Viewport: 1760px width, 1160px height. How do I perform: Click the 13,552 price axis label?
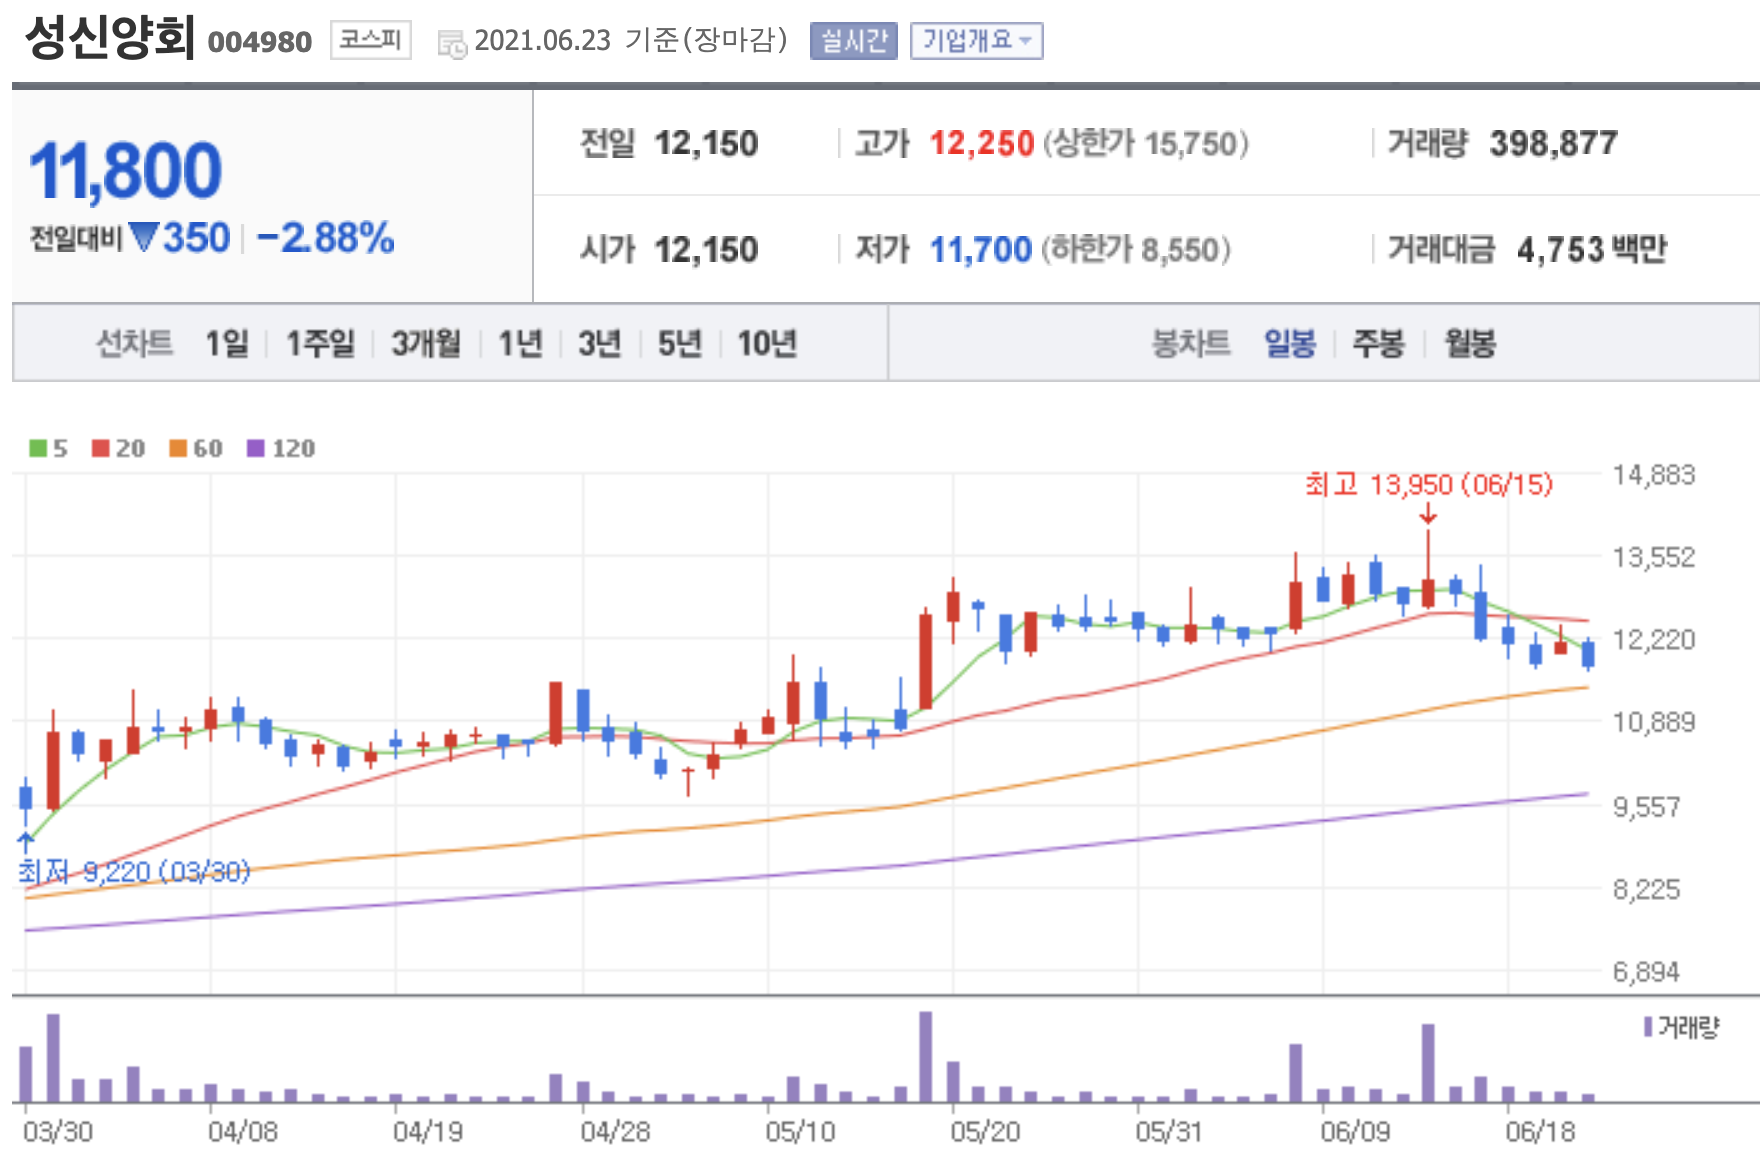[x=1654, y=557]
